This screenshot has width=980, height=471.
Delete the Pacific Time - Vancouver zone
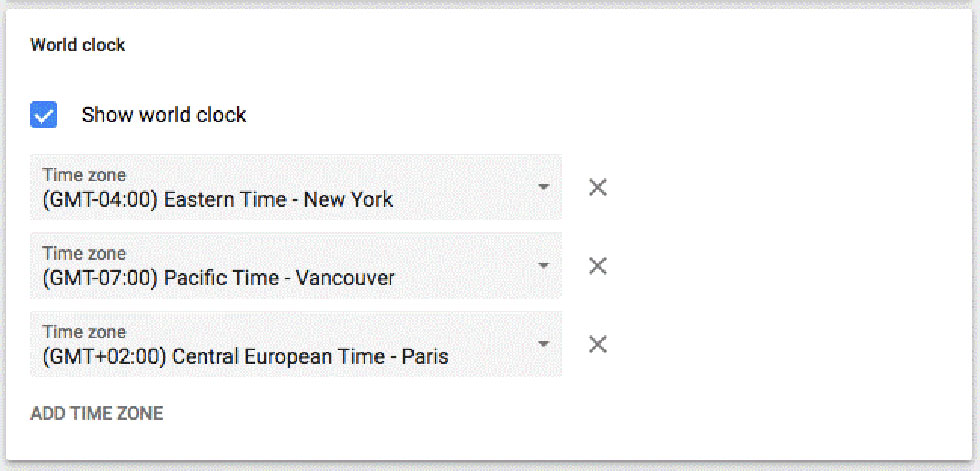(598, 265)
